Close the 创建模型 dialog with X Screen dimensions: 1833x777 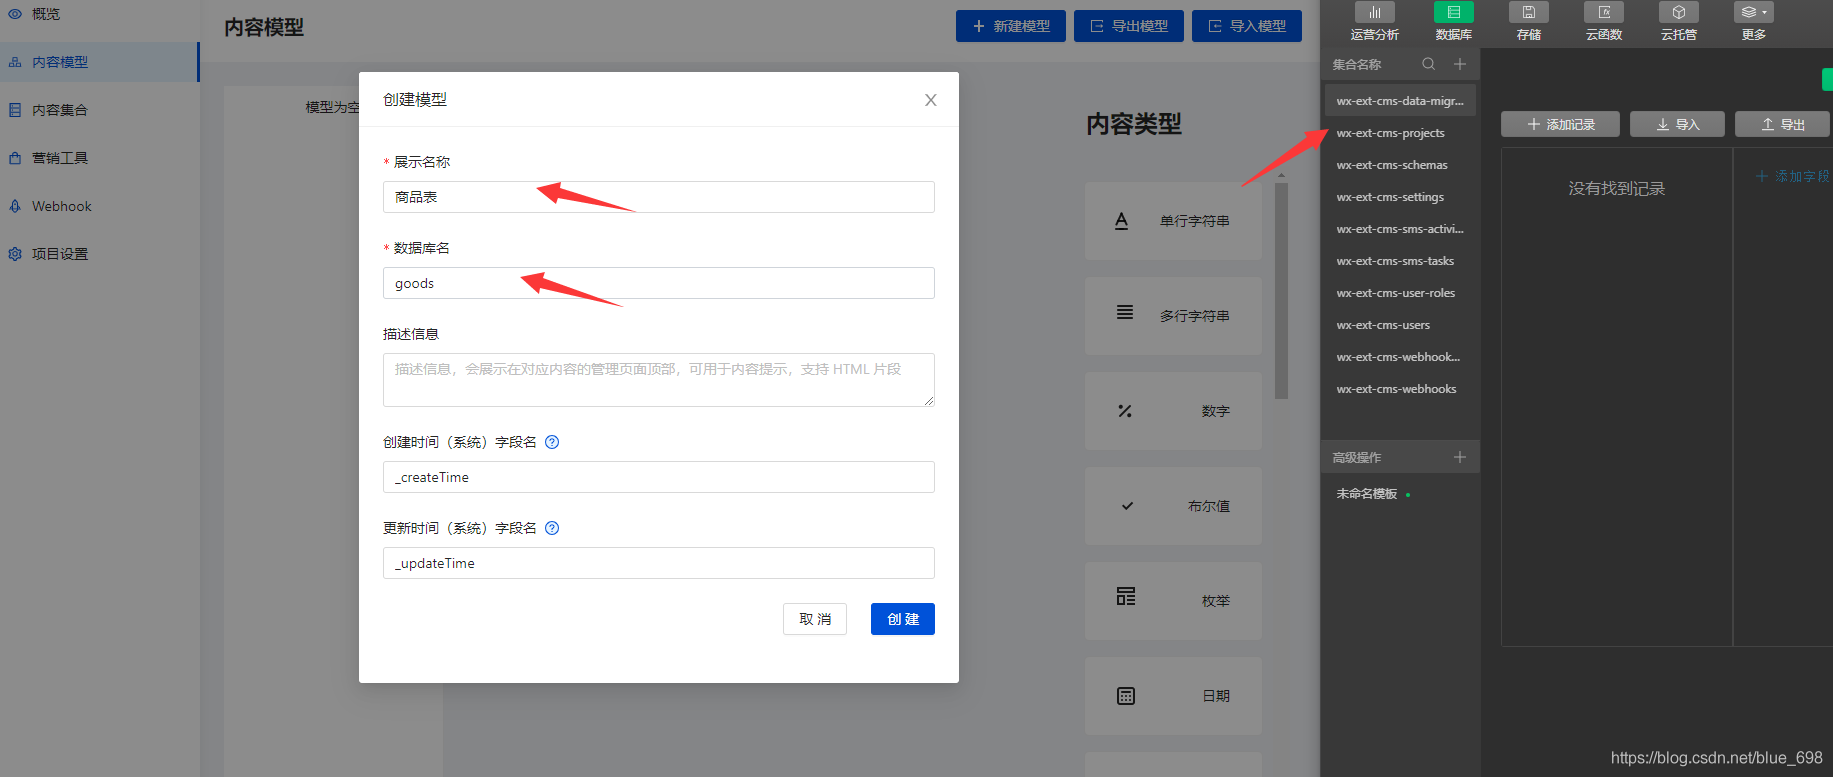coord(930,100)
